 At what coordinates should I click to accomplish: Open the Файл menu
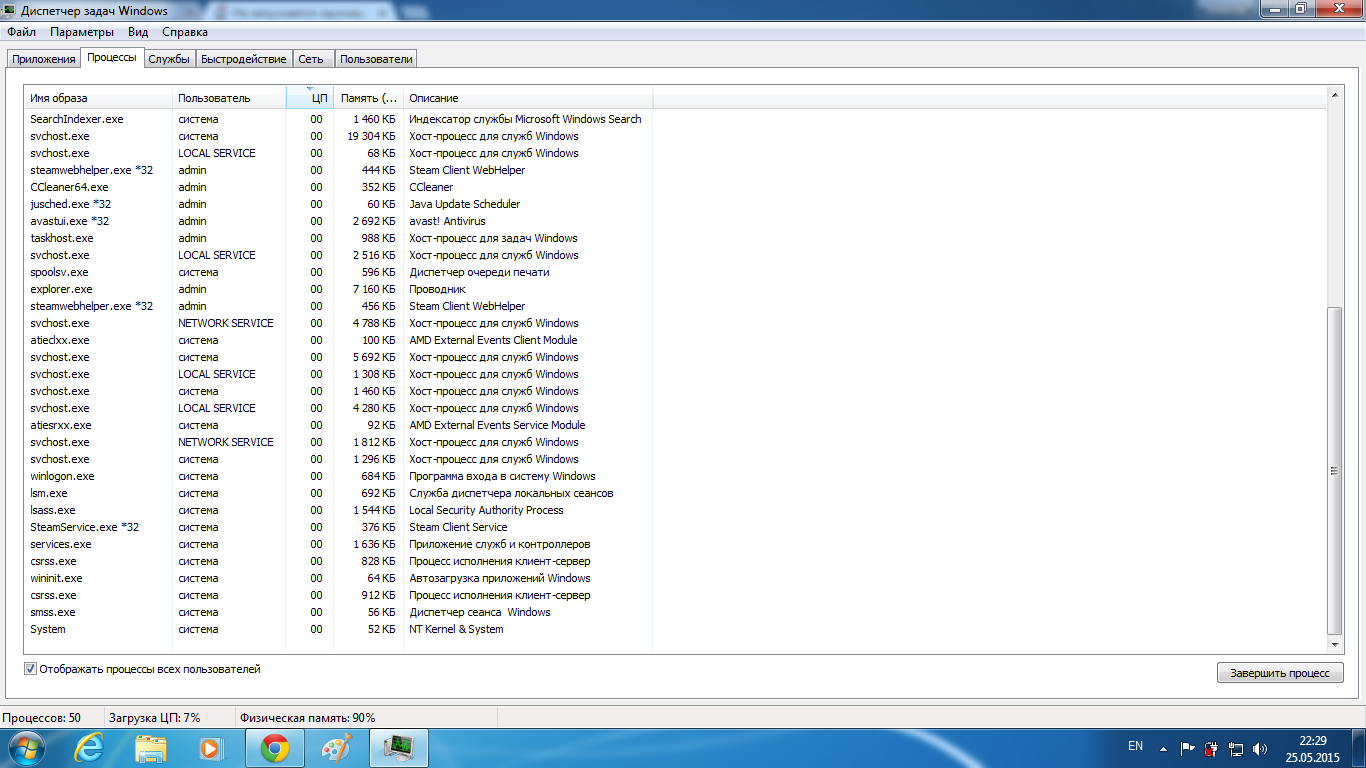click(21, 32)
